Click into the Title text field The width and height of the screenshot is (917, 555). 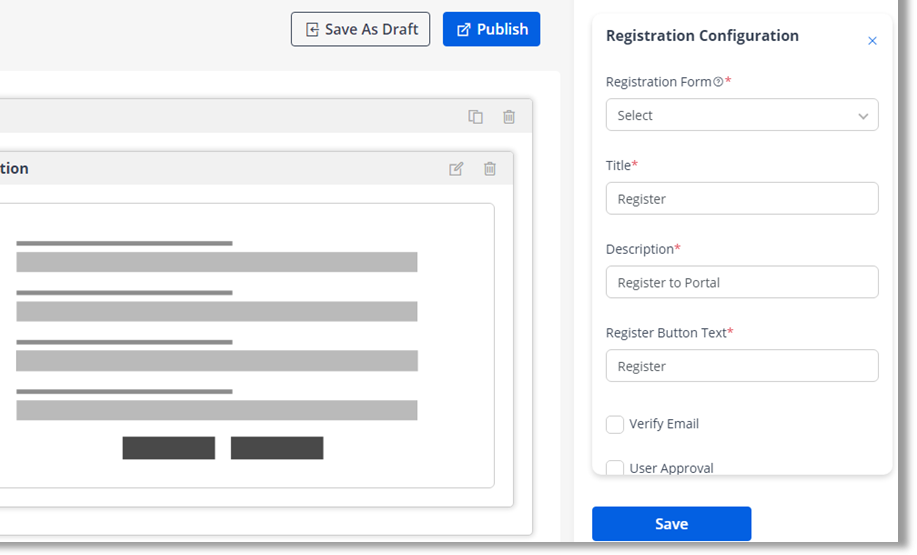click(742, 199)
